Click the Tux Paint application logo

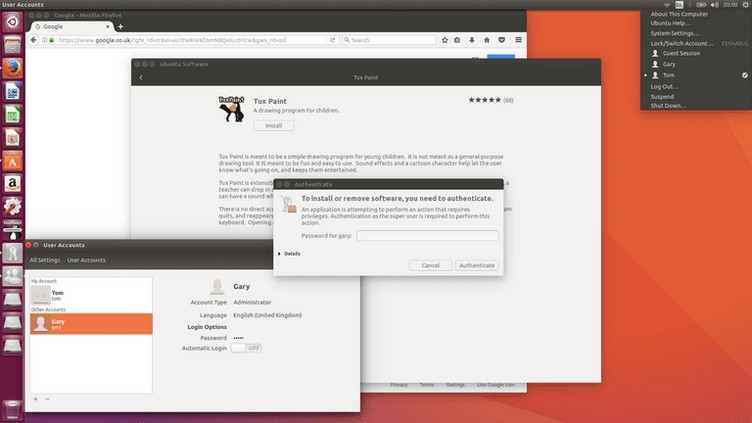tap(232, 109)
